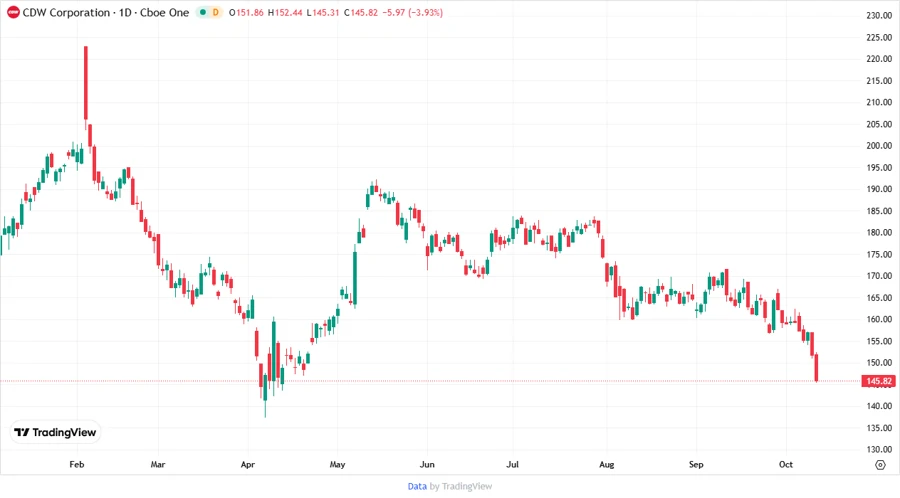Click the 135.00 price axis label
The image size is (900, 498).
879,428
